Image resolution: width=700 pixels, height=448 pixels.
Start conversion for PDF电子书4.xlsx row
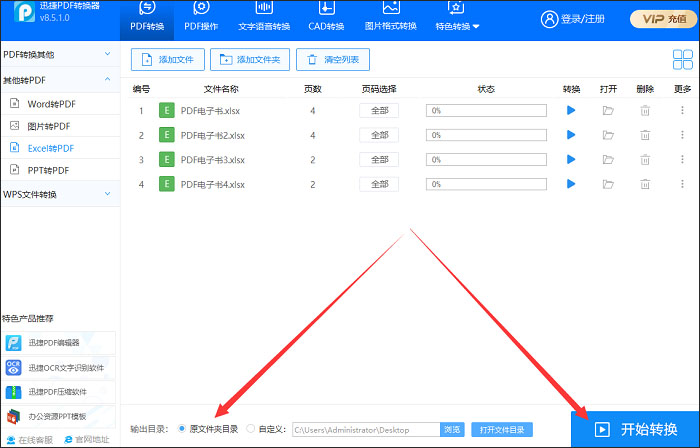(x=571, y=184)
